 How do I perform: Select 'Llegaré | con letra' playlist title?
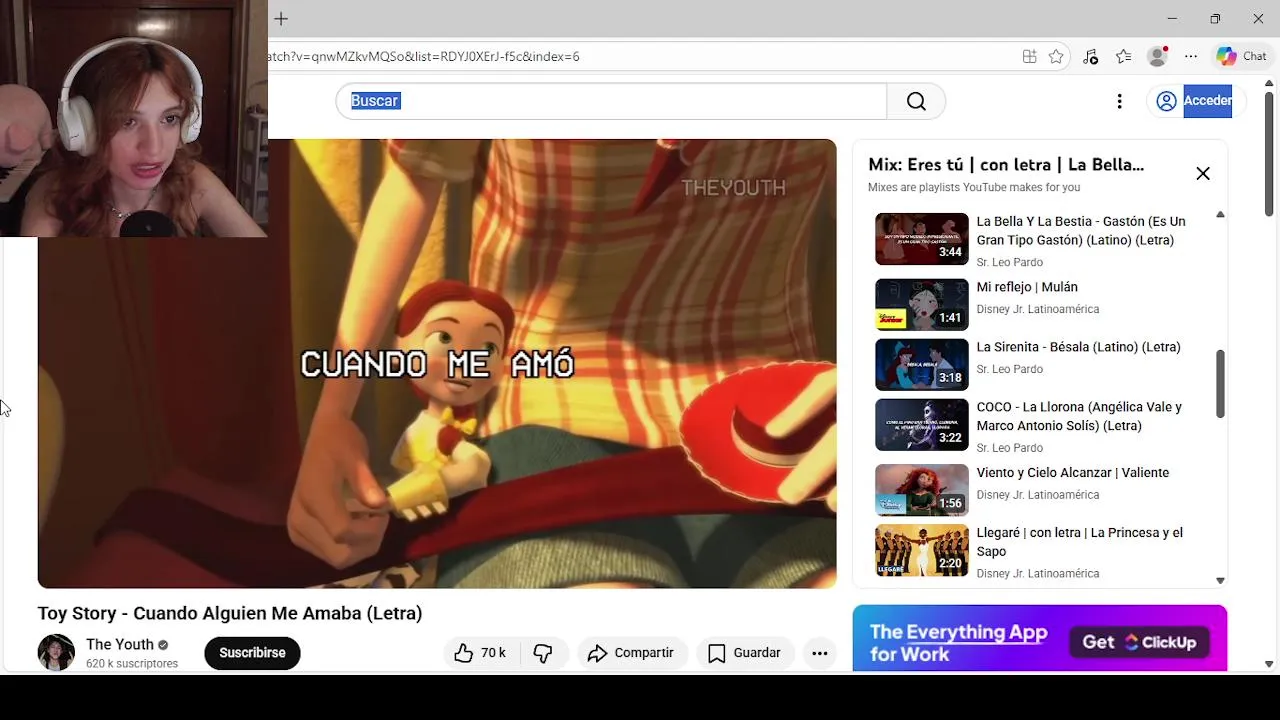1080,542
